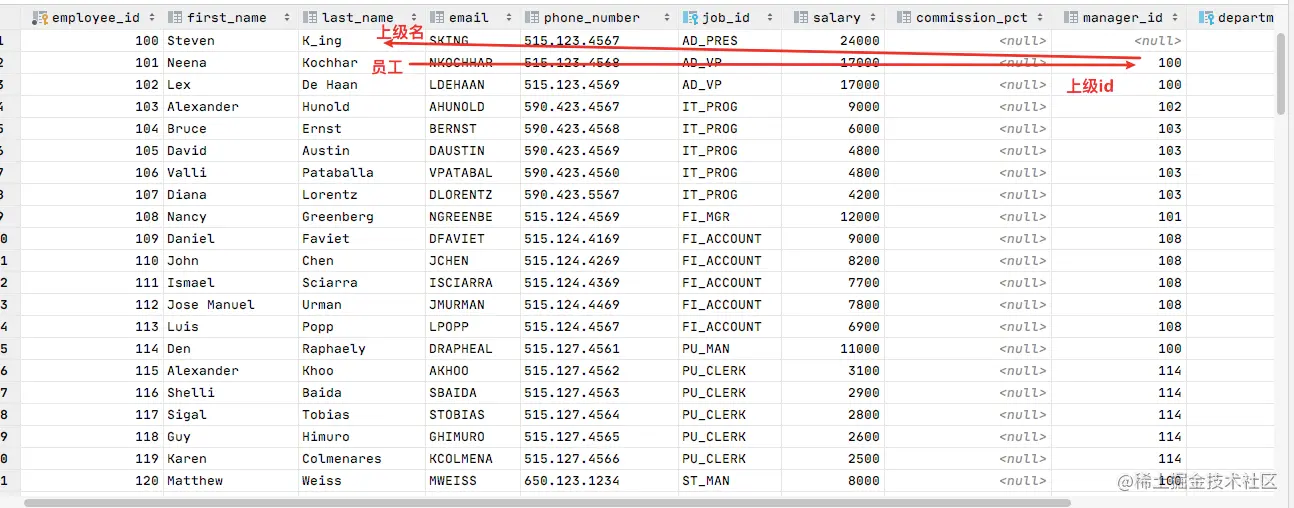Image resolution: width=1294 pixels, height=508 pixels.
Task: Select the phone_number cell "650.123.1234"
Action: pyautogui.click(x=572, y=481)
